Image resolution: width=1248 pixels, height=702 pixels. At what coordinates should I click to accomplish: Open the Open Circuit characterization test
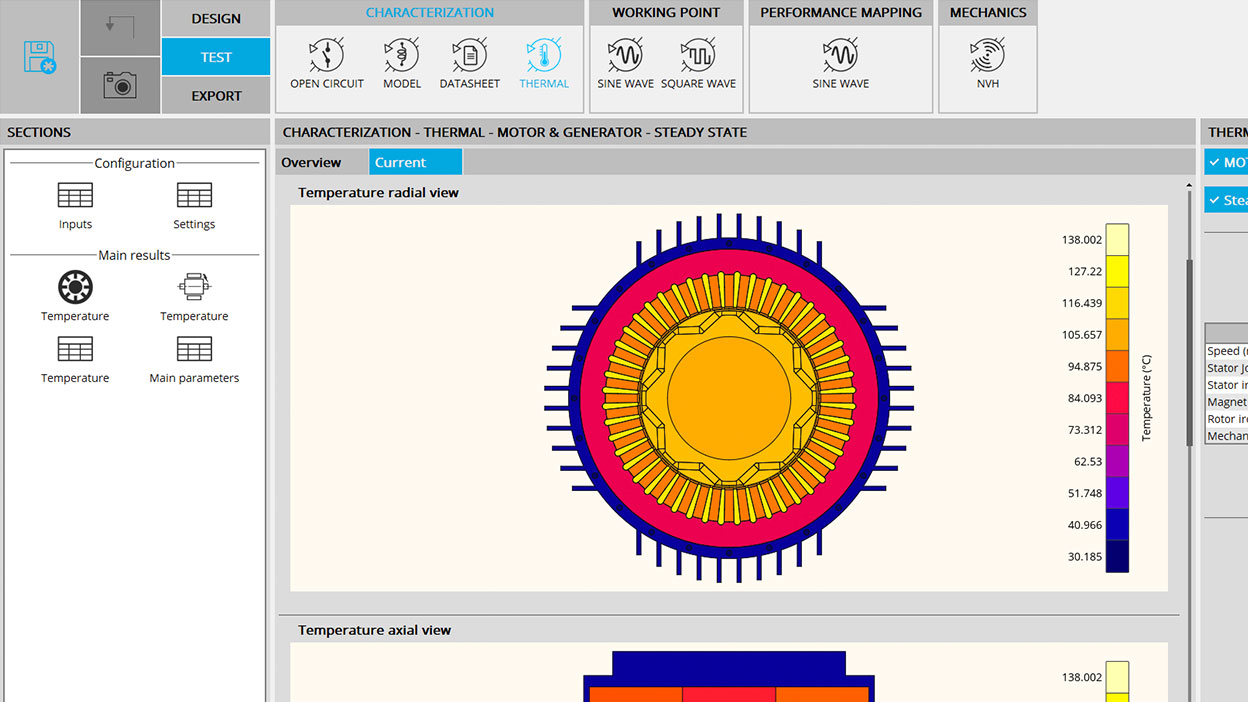(327, 64)
